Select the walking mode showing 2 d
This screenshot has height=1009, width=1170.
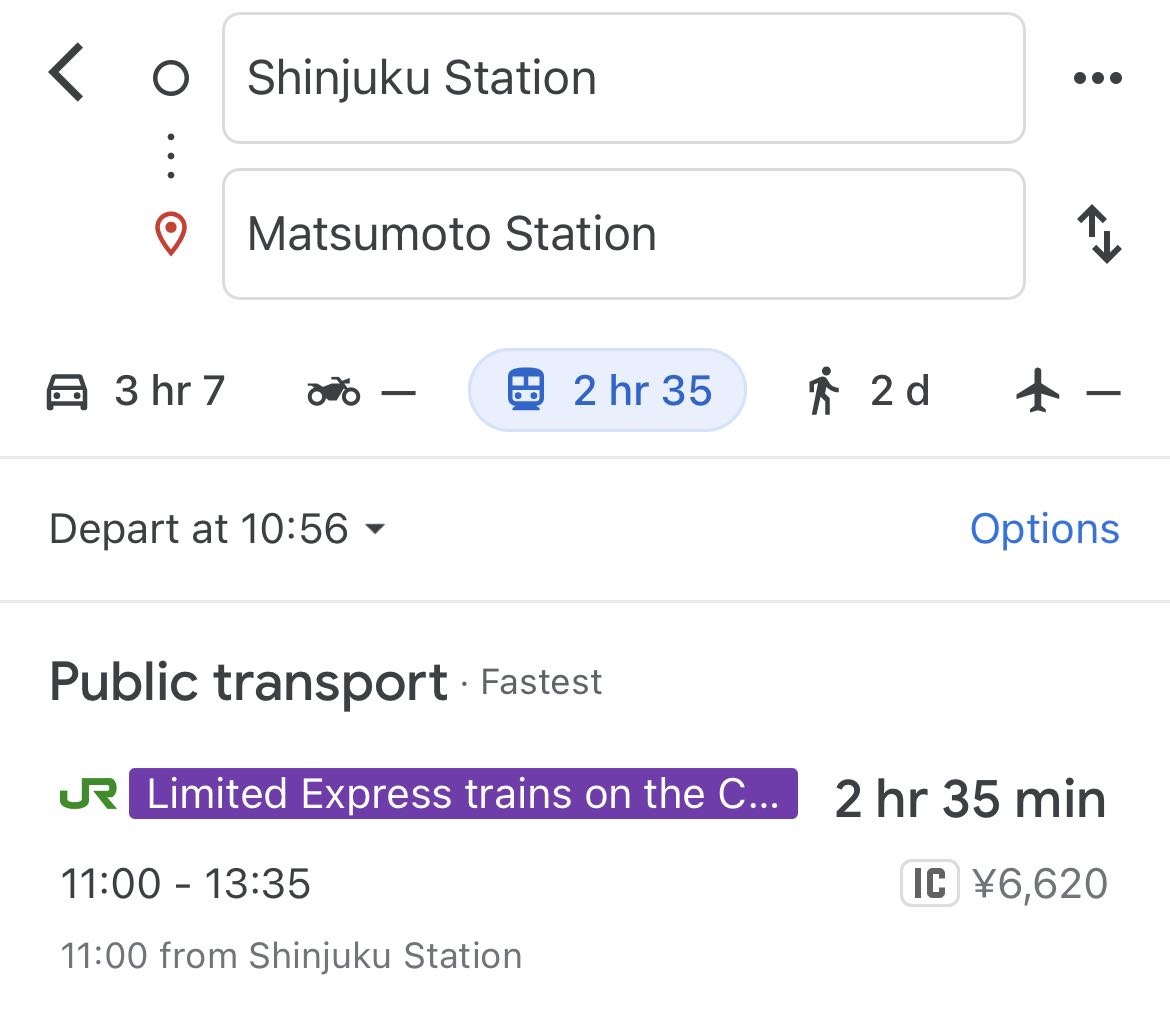[x=869, y=391]
